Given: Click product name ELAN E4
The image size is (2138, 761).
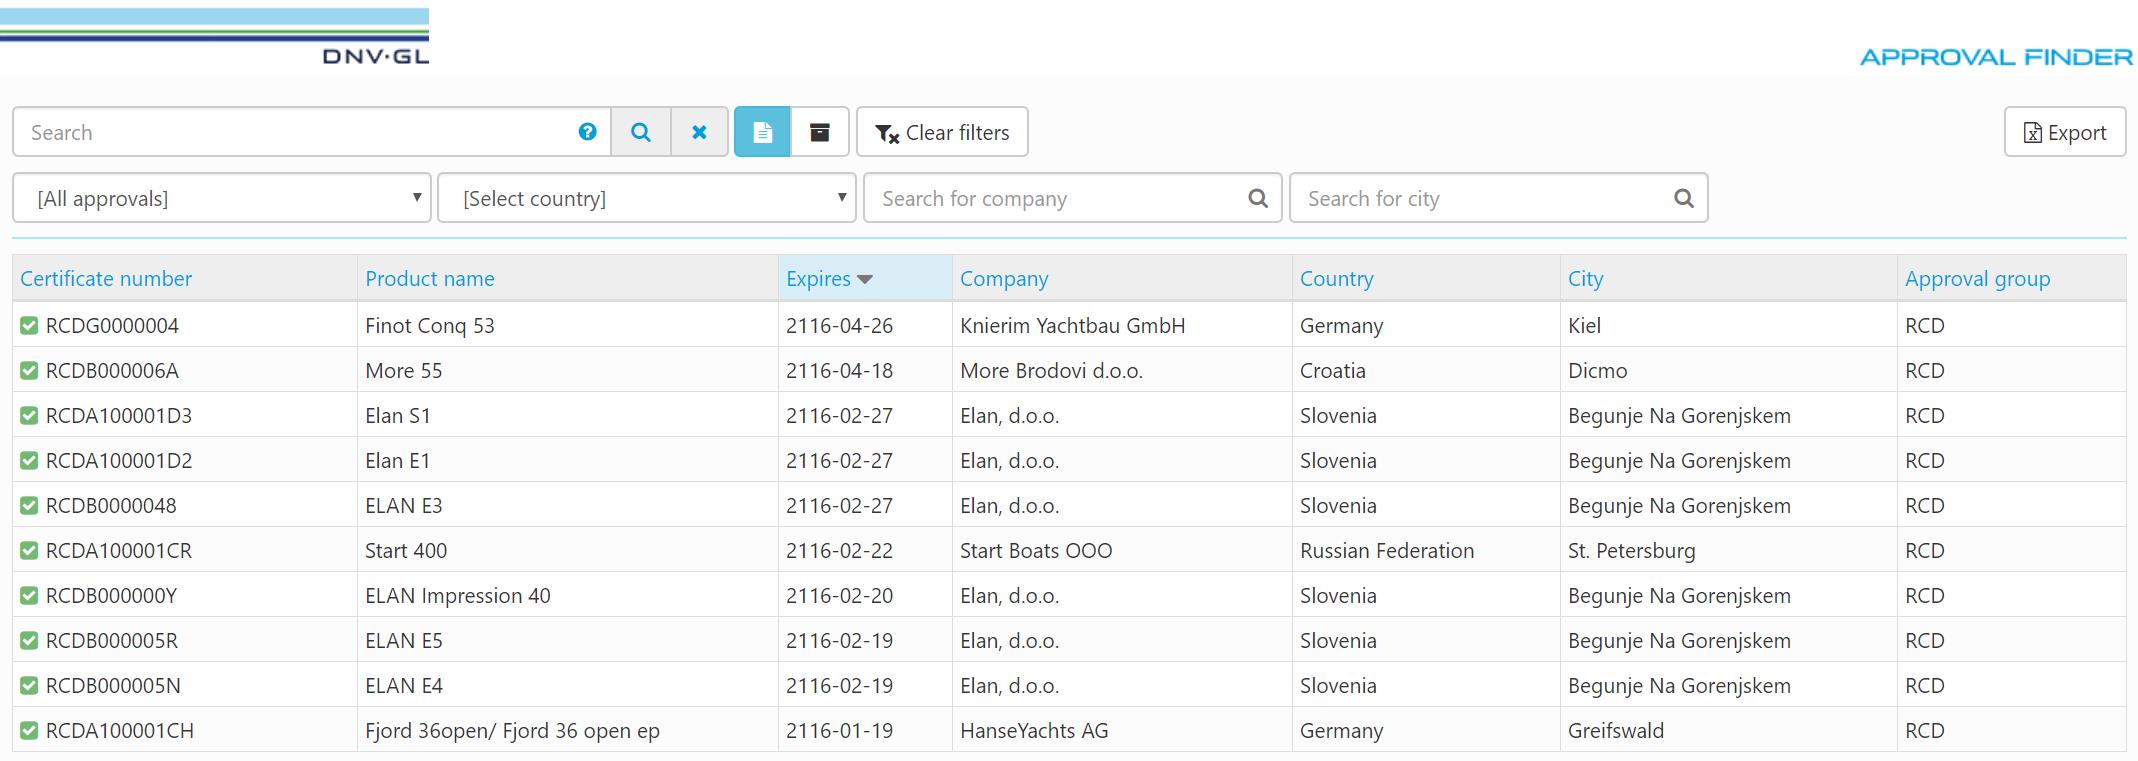Looking at the screenshot, I should 404,685.
